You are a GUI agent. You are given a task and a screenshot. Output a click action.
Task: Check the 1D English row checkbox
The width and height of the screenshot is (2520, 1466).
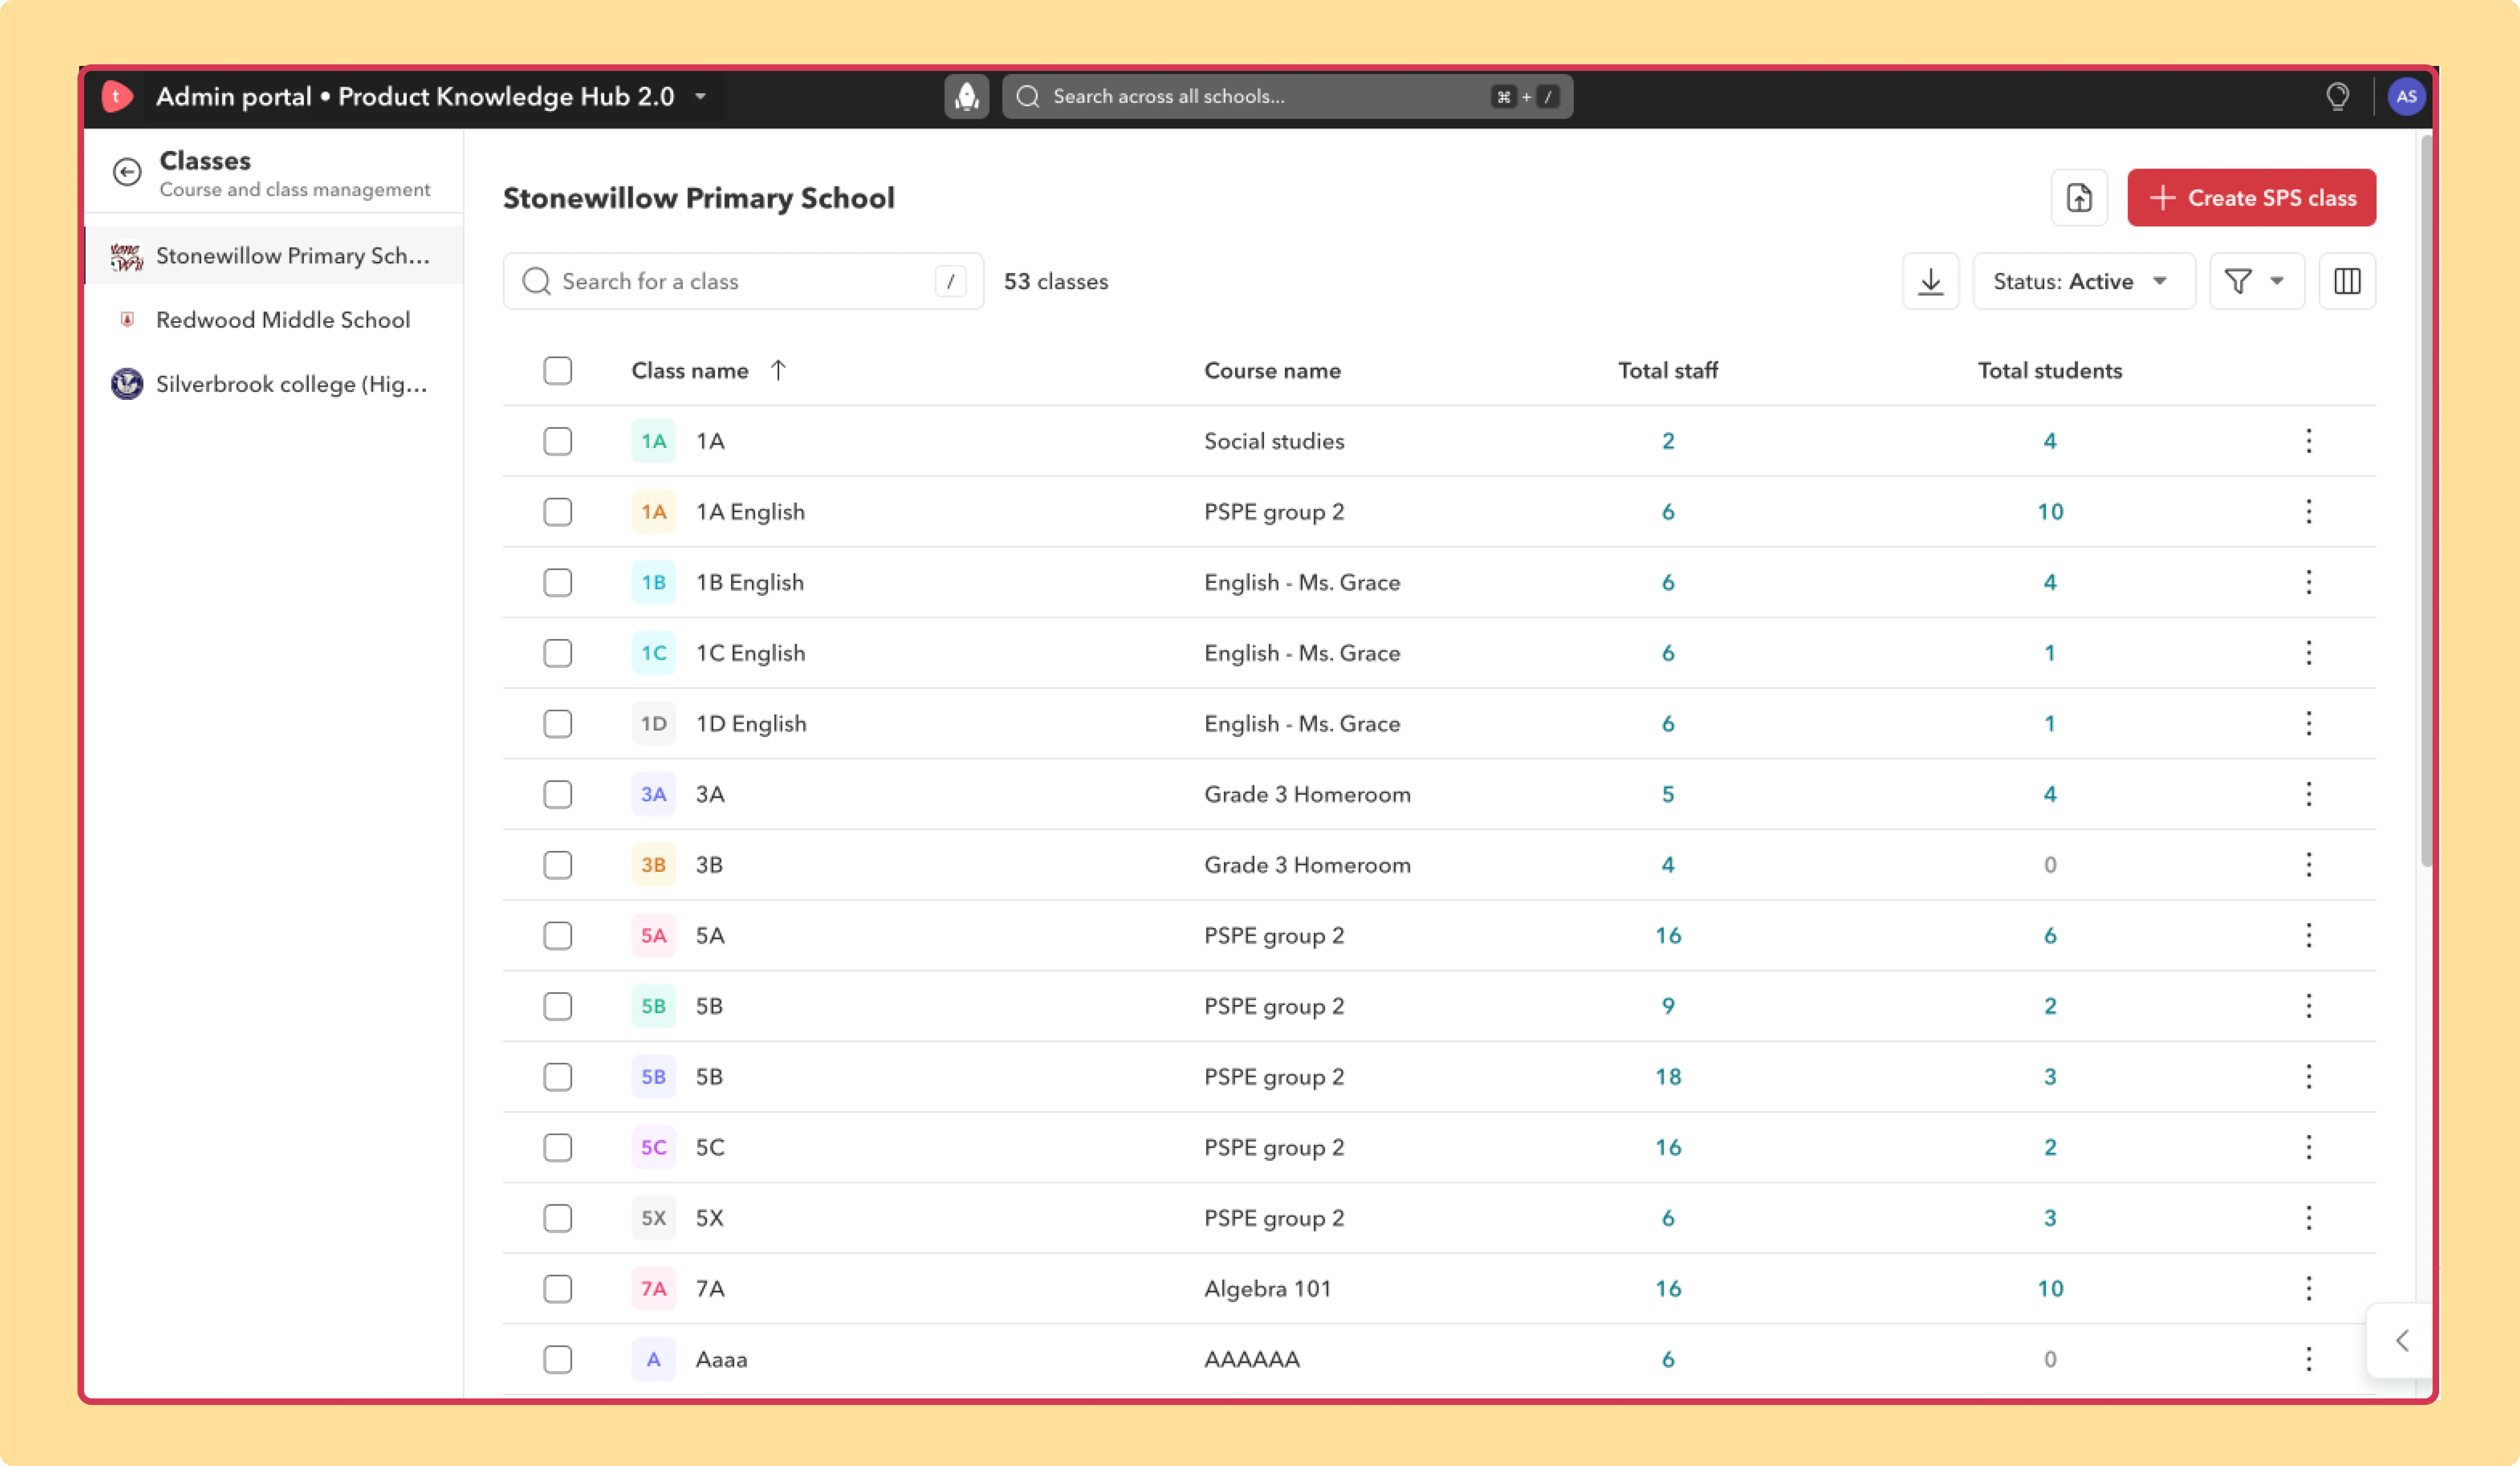(558, 723)
